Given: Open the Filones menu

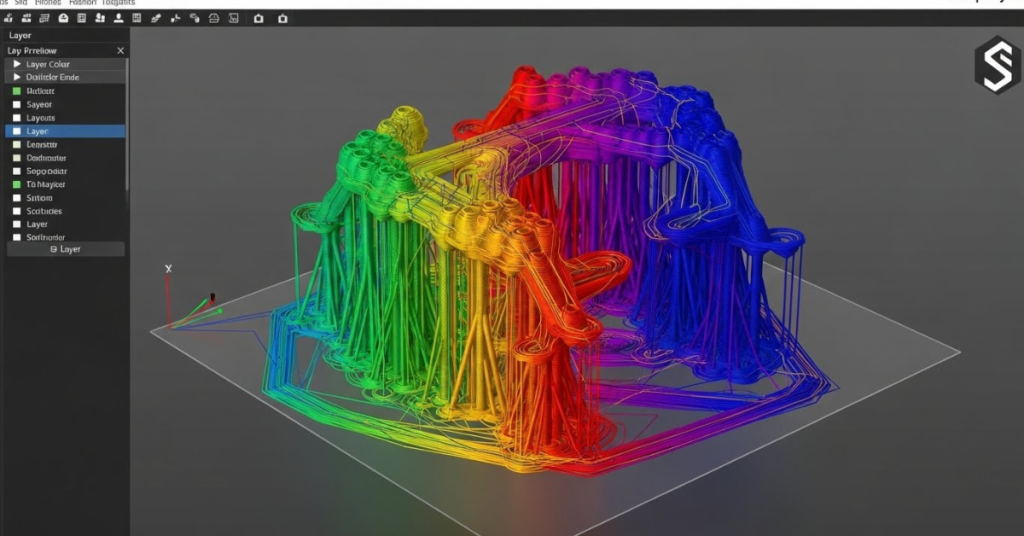Looking at the screenshot, I should 48,3.
